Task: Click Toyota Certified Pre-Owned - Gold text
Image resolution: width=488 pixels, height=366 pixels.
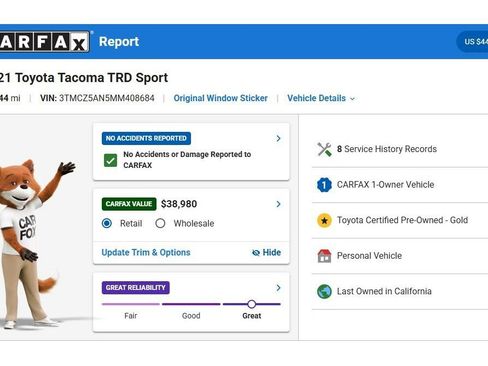Action: tap(402, 220)
